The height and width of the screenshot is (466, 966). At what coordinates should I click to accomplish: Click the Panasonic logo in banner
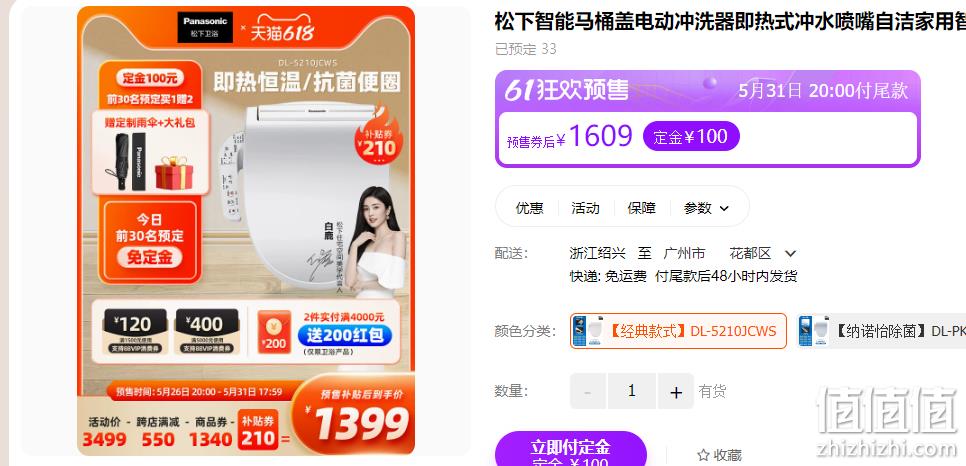coord(205,27)
